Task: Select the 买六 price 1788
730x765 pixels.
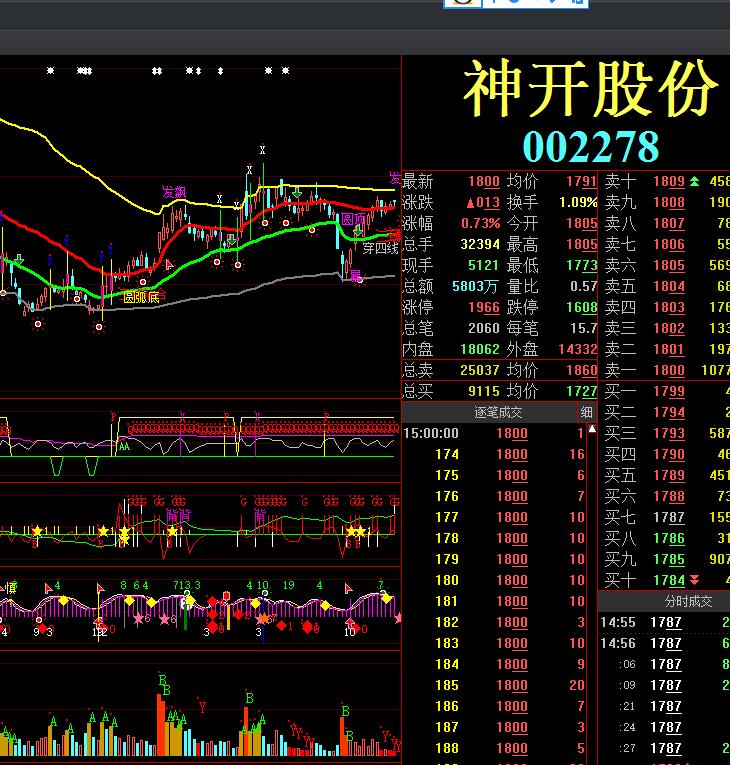Action: (x=669, y=497)
